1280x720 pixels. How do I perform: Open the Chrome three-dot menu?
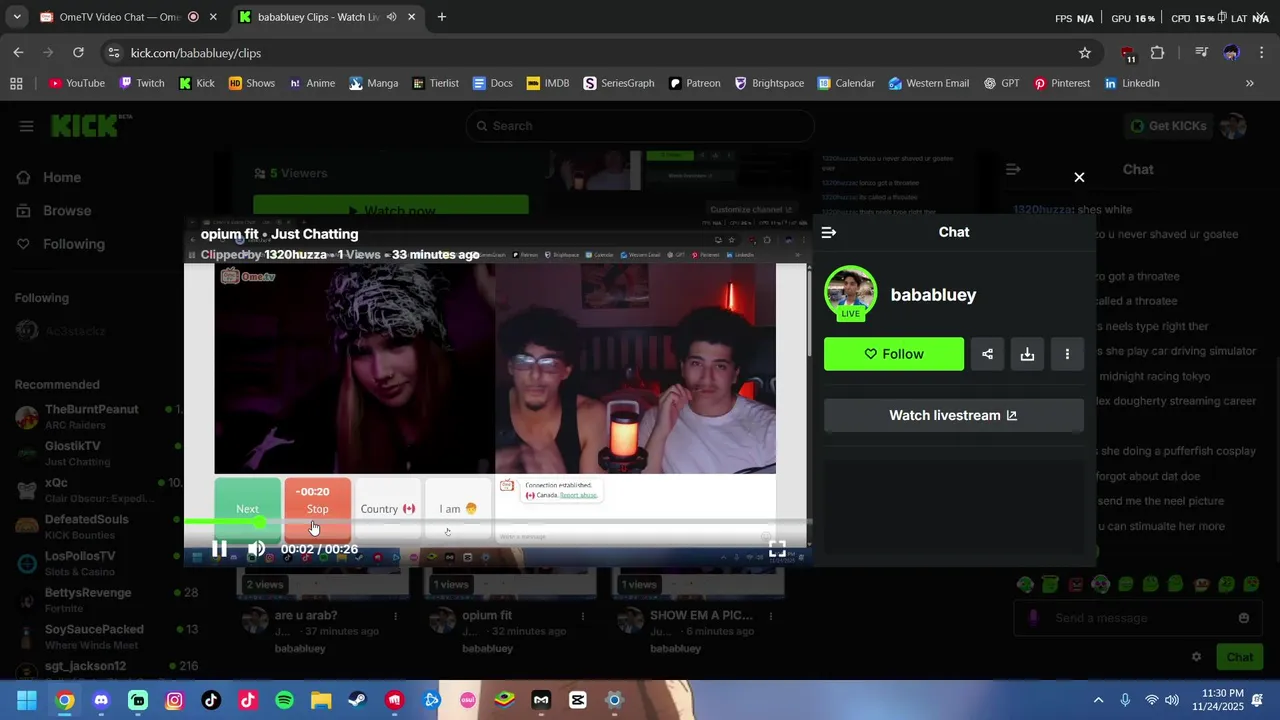coord(1262,53)
